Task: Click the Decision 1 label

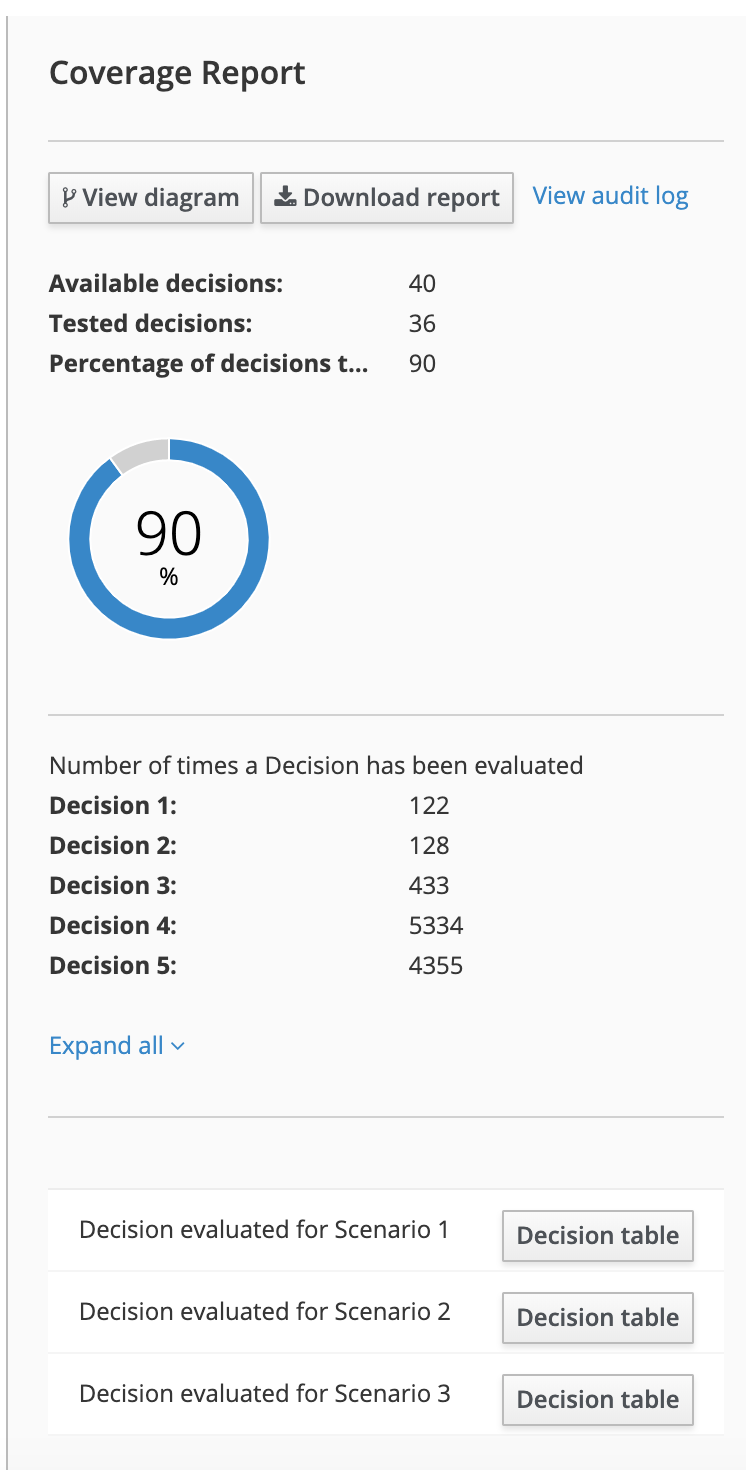Action: [113, 806]
